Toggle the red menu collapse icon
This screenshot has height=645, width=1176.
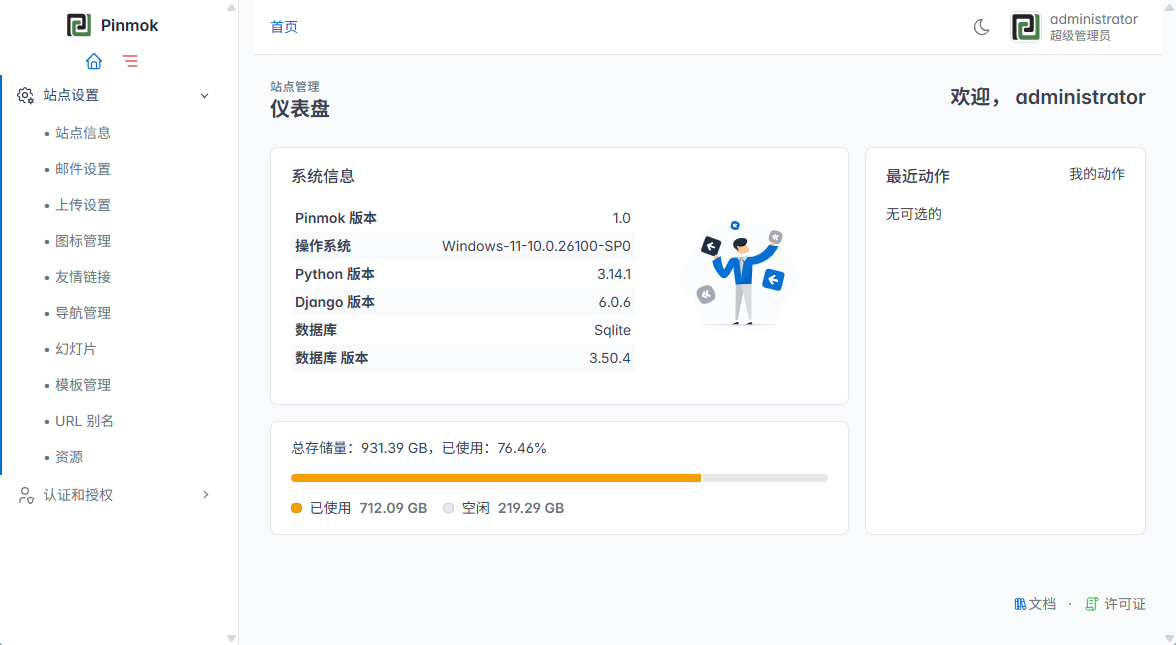[130, 61]
